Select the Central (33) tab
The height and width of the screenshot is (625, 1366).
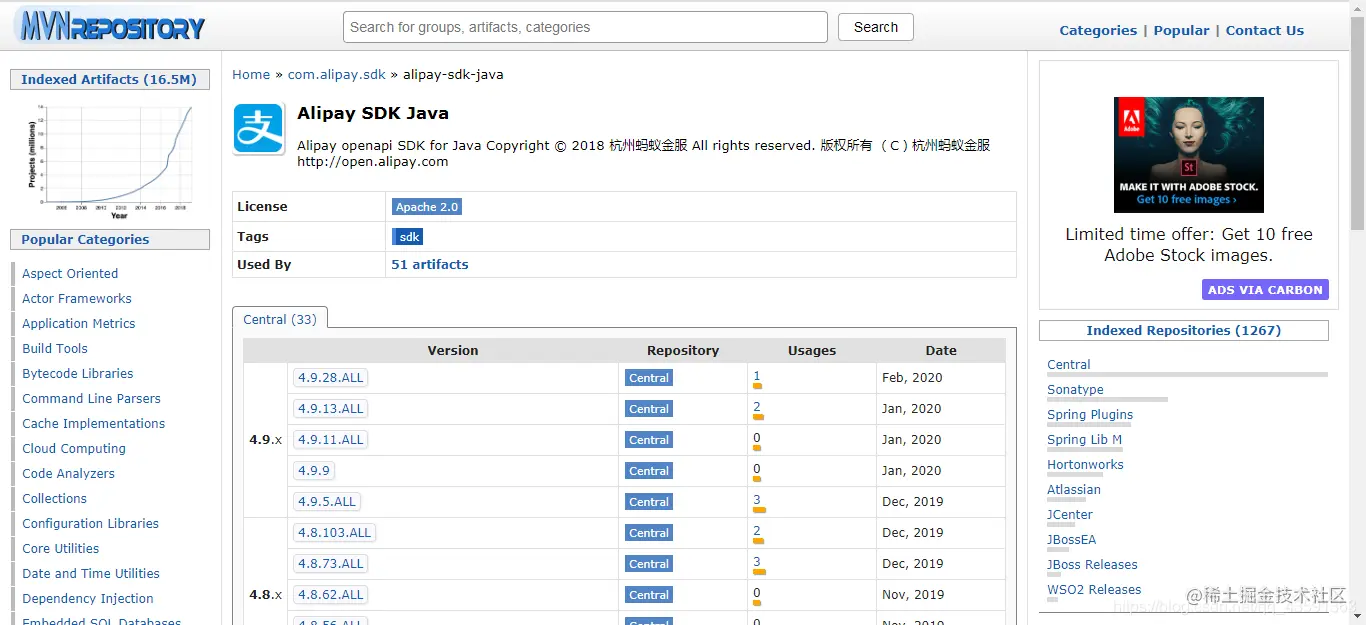280,319
